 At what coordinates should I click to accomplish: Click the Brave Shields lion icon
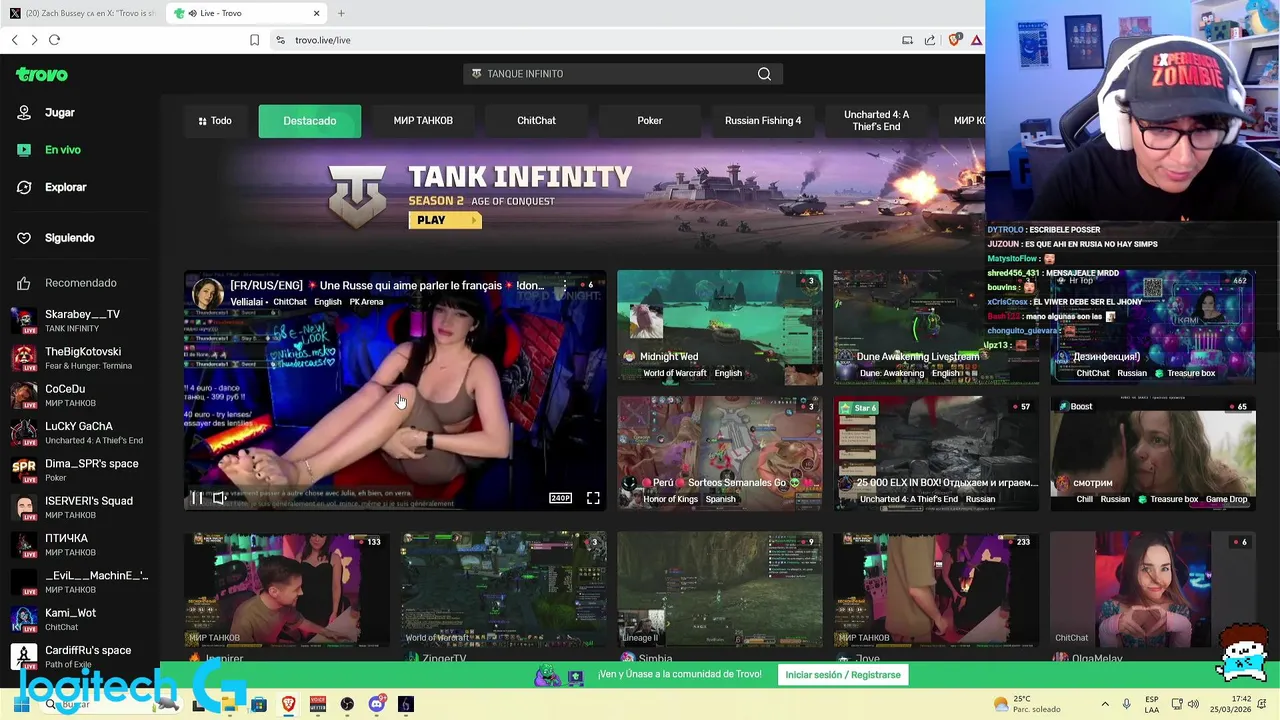pos(954,40)
